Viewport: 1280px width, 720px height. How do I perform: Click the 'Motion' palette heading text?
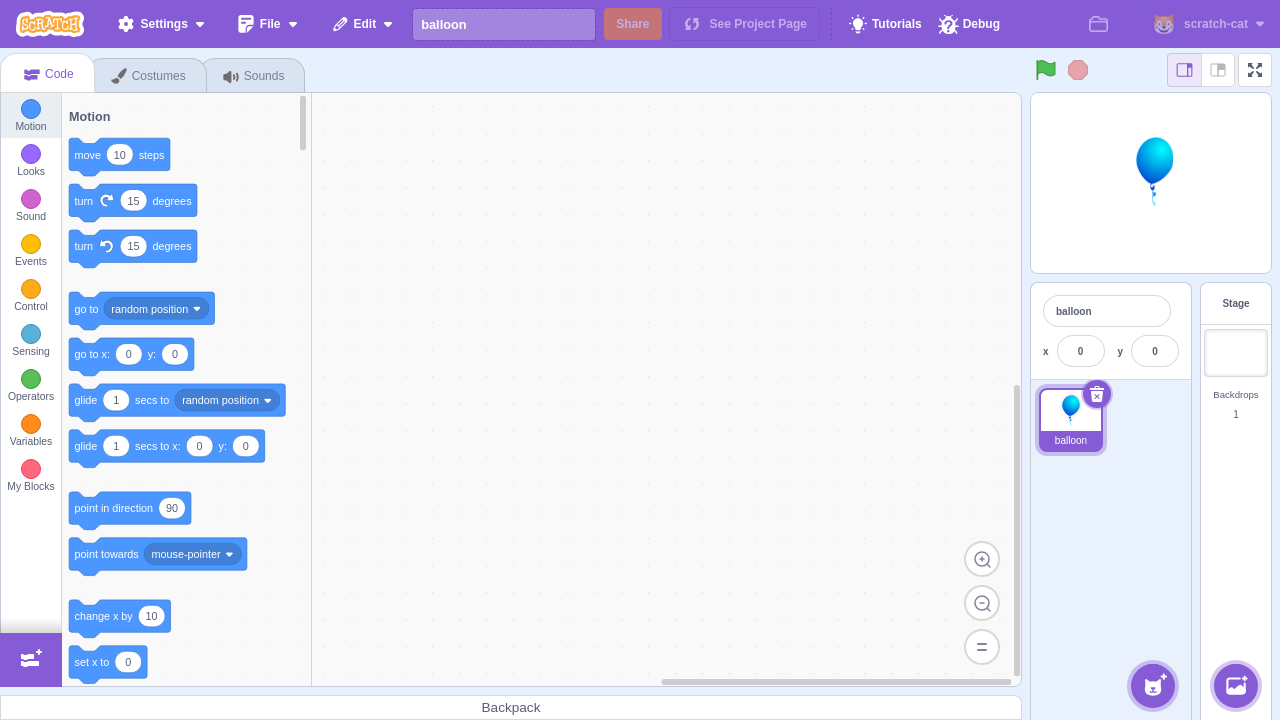pos(90,117)
